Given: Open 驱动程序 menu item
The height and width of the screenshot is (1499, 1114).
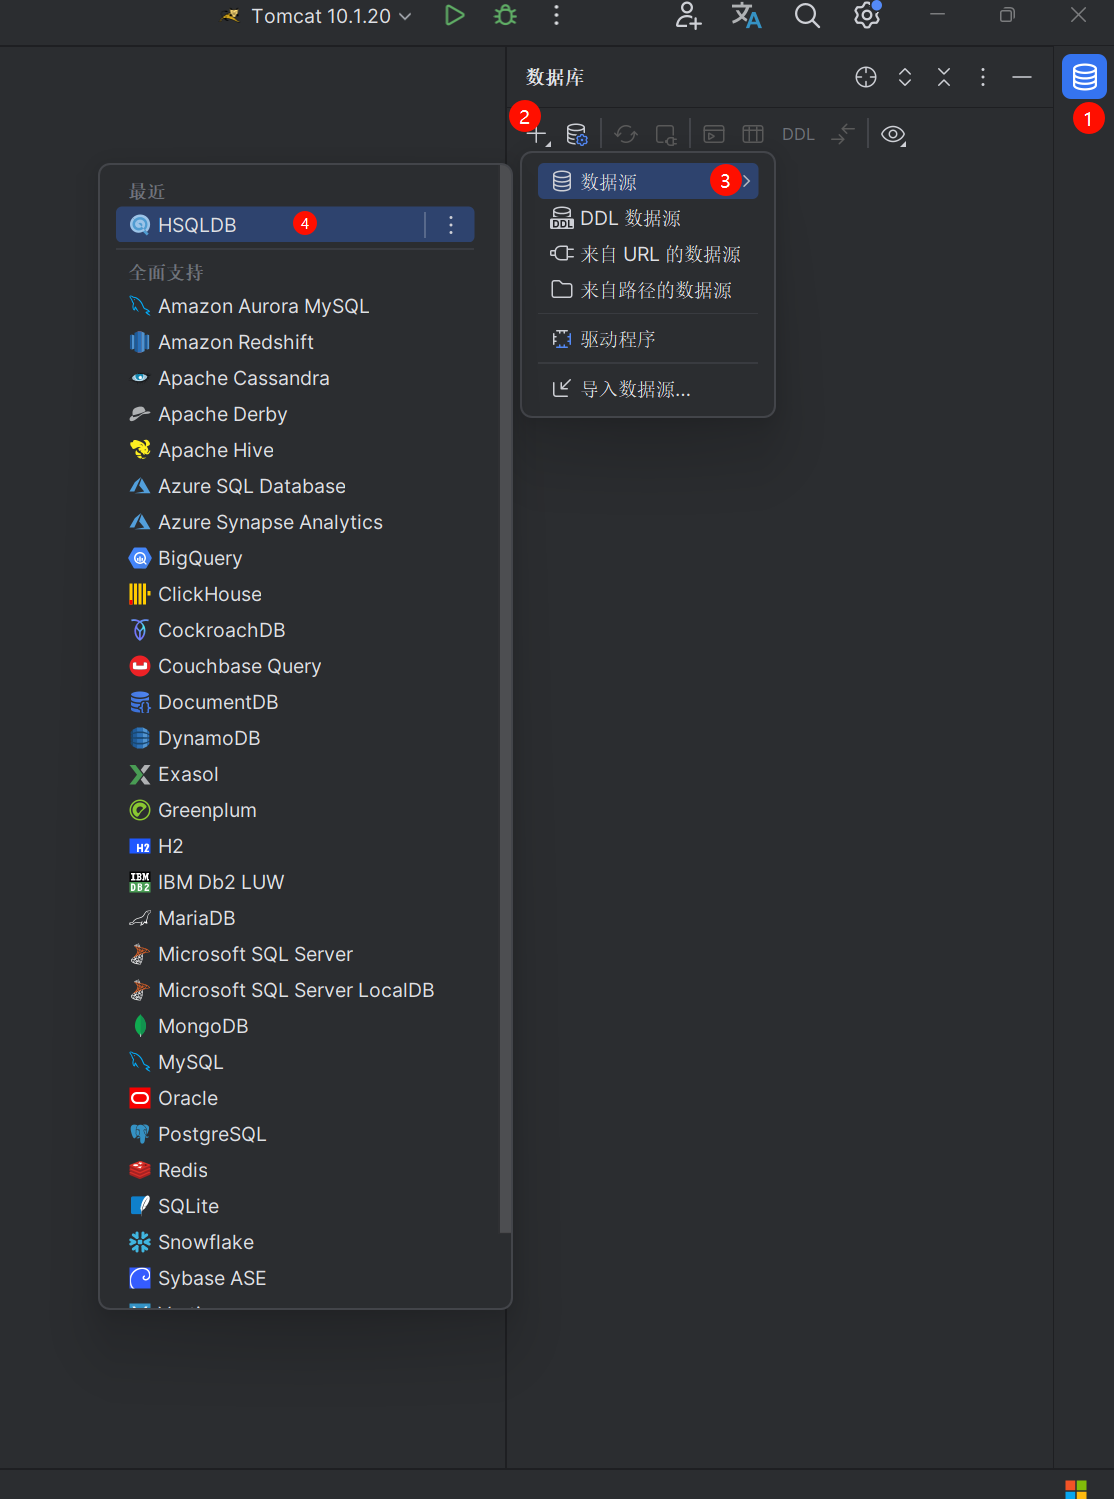Looking at the screenshot, I should [648, 339].
